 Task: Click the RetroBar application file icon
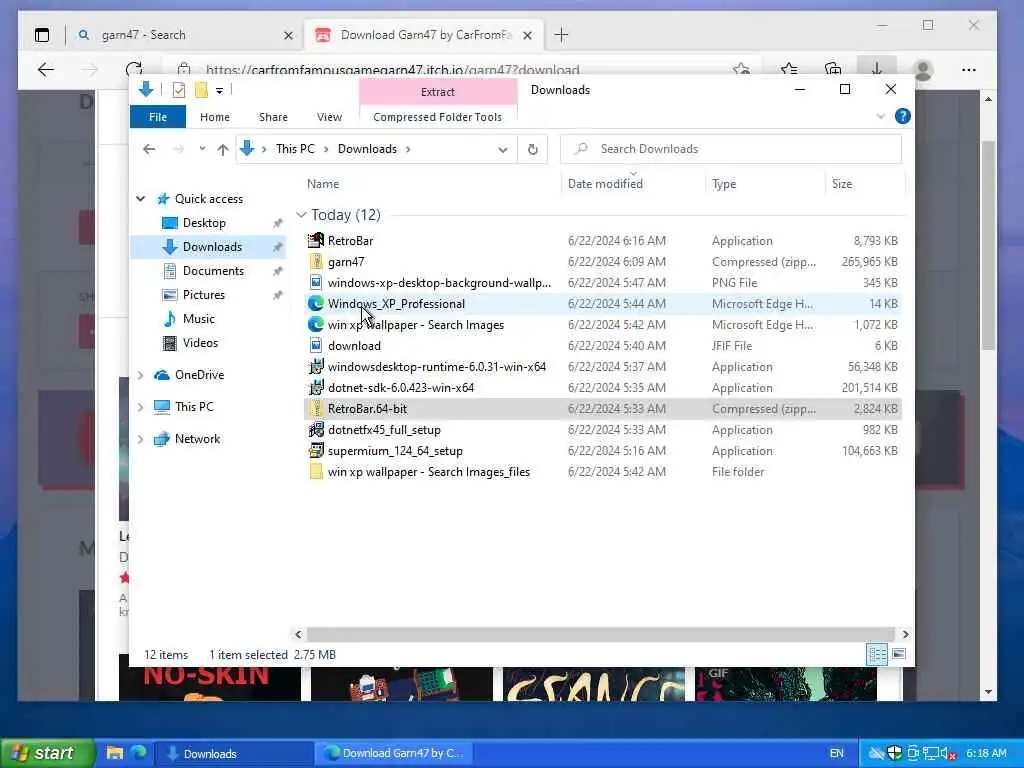(316, 240)
